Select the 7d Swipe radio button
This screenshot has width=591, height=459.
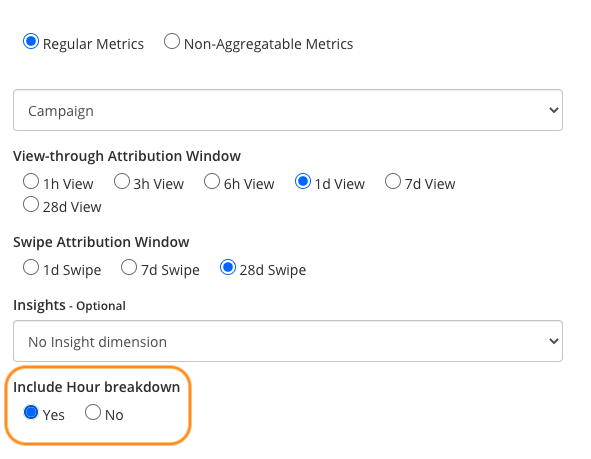pos(129,267)
